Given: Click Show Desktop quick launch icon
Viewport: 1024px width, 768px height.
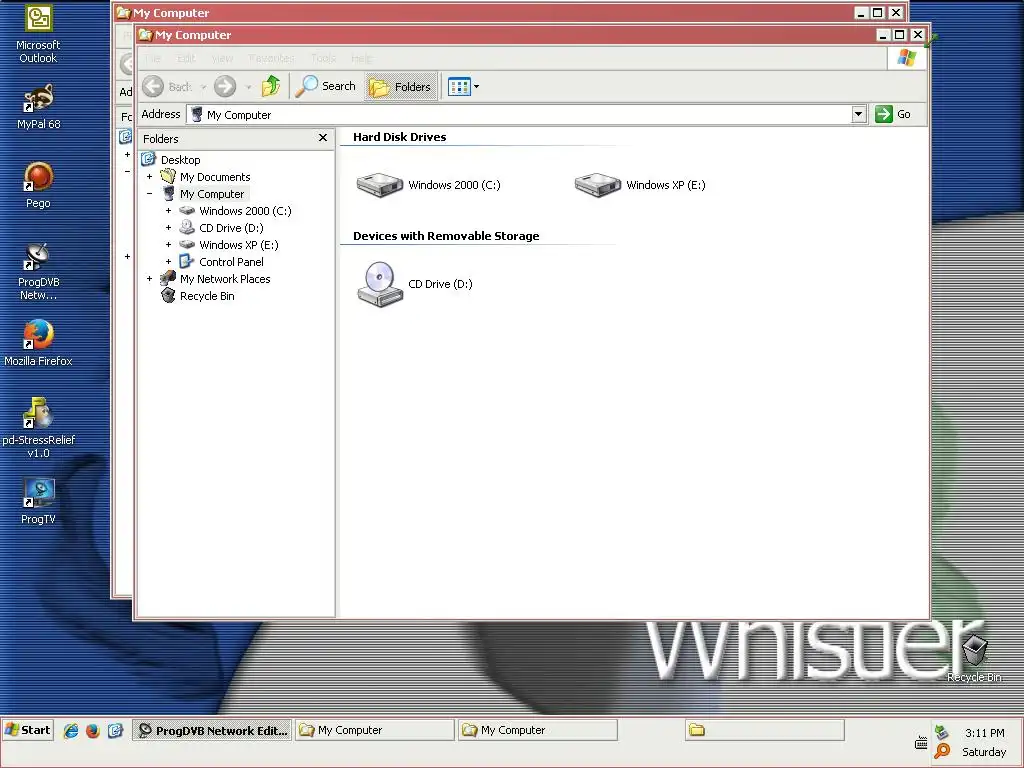Looking at the screenshot, I should tap(115, 731).
